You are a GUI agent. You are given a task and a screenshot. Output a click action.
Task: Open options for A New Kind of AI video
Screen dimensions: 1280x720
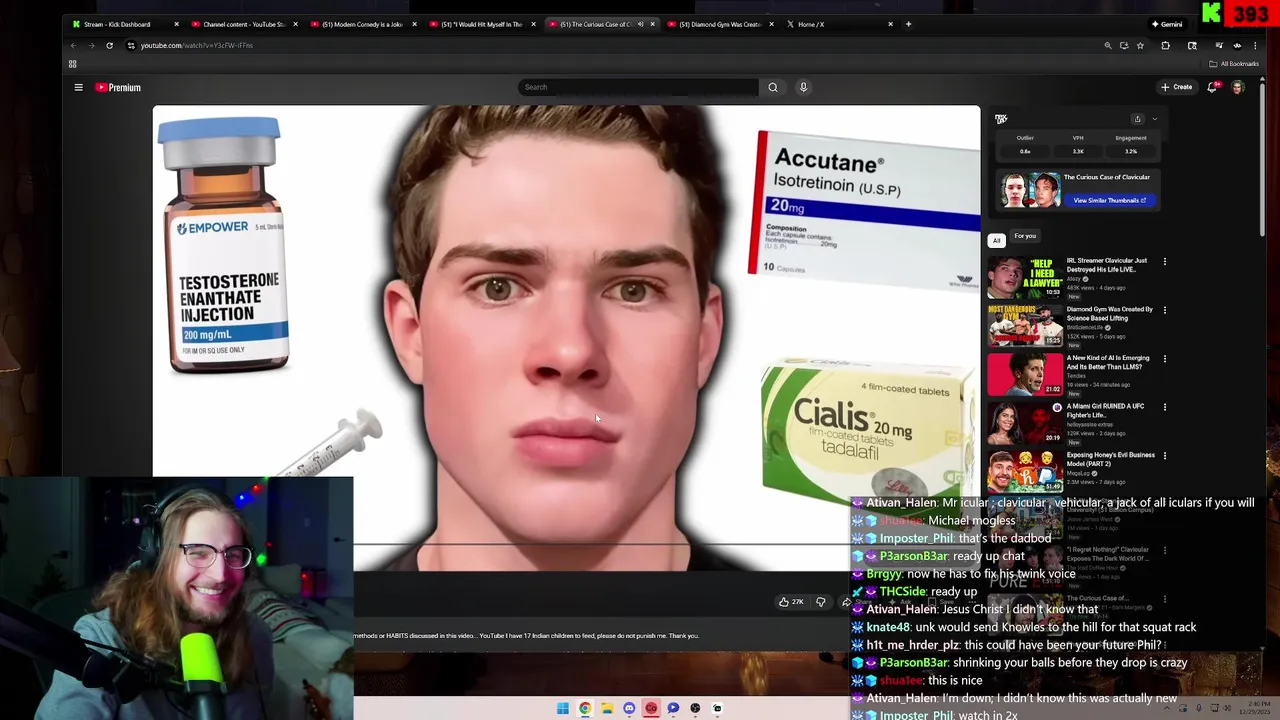coord(1164,358)
